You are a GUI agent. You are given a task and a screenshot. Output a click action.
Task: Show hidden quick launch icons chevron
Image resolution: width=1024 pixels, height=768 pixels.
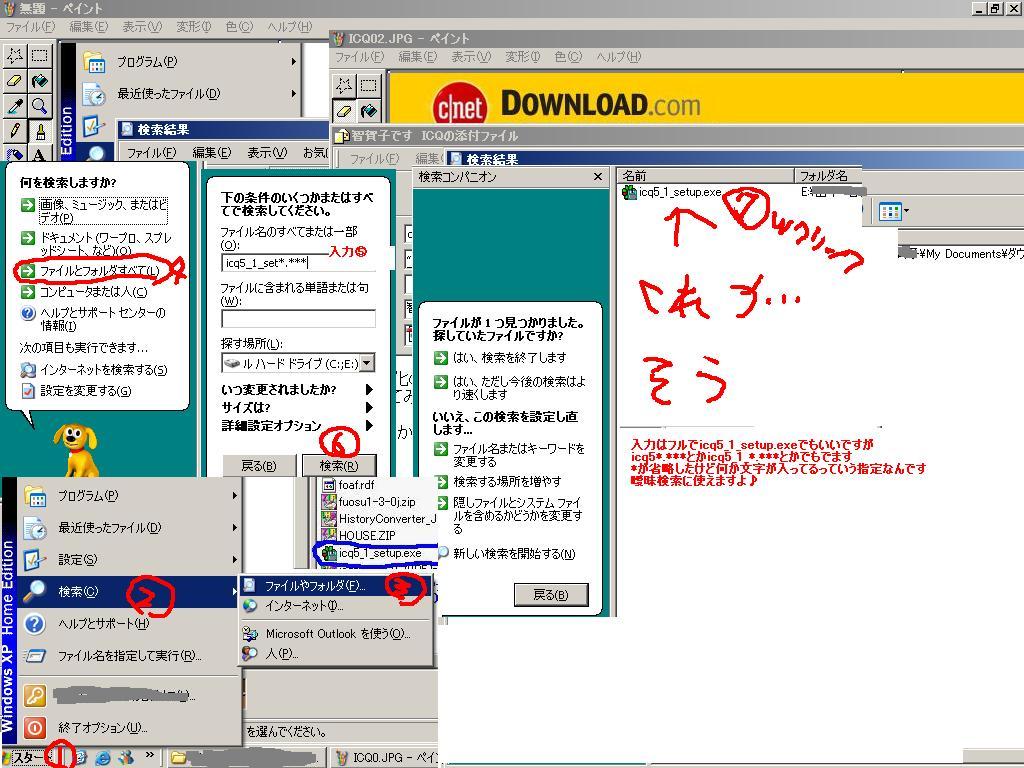[150, 756]
